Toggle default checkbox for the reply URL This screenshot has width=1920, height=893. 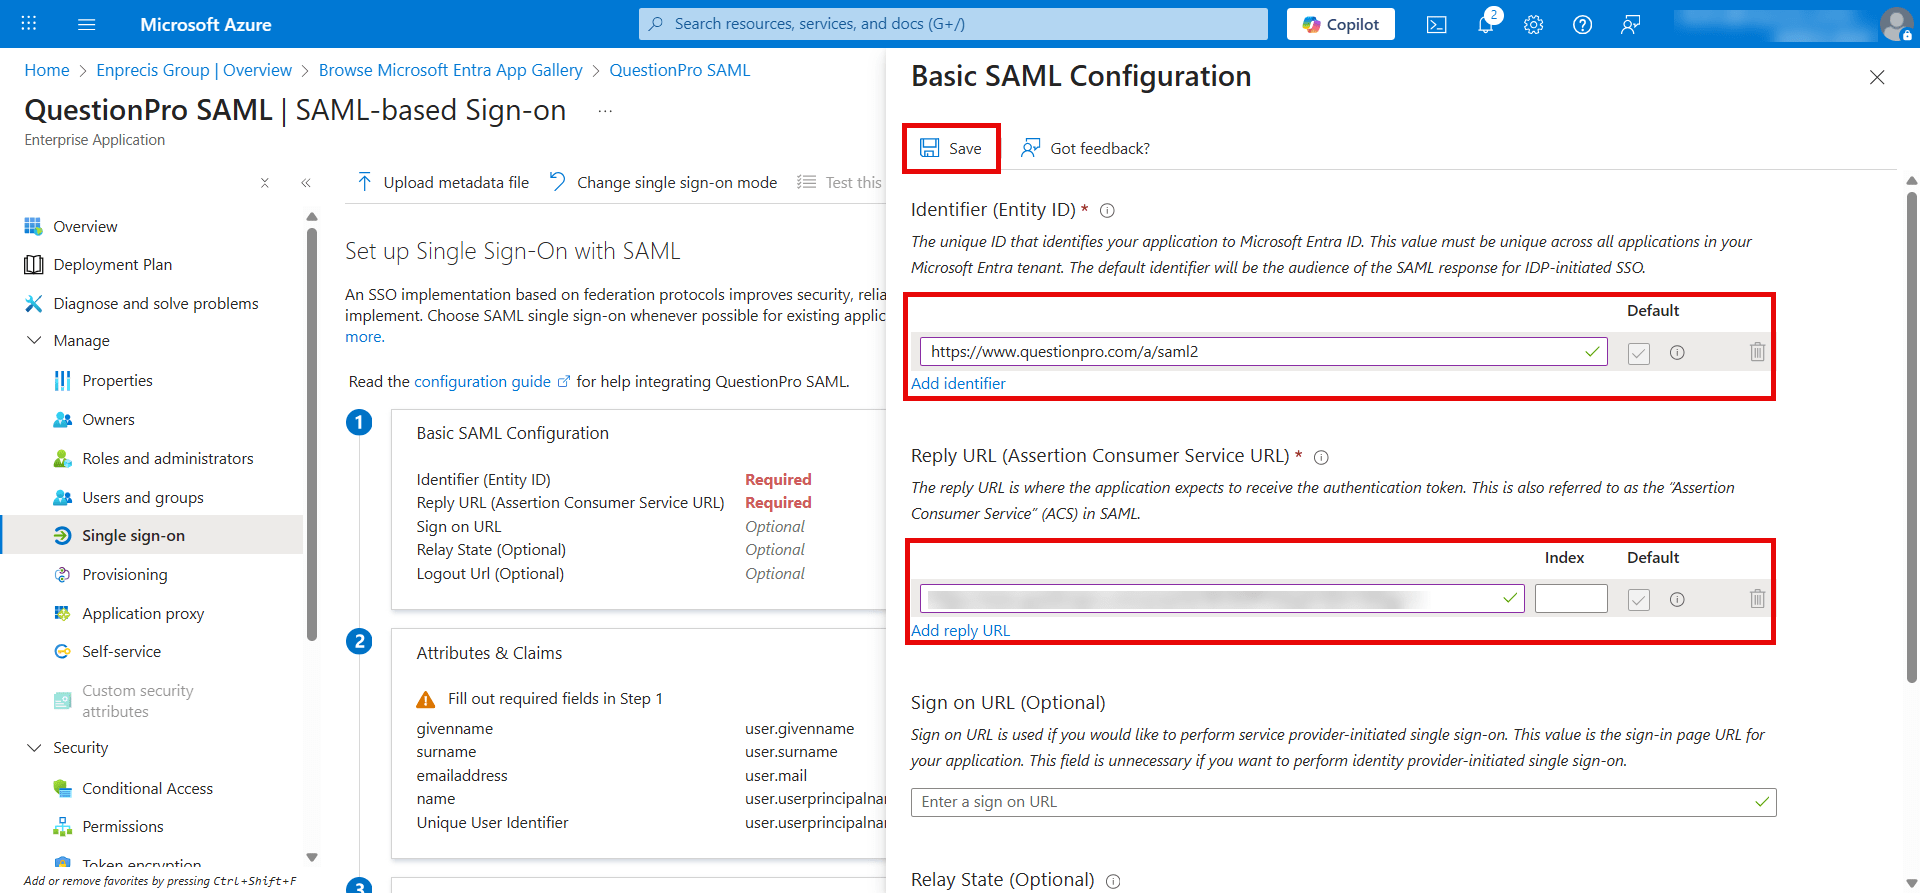pyautogui.click(x=1638, y=600)
